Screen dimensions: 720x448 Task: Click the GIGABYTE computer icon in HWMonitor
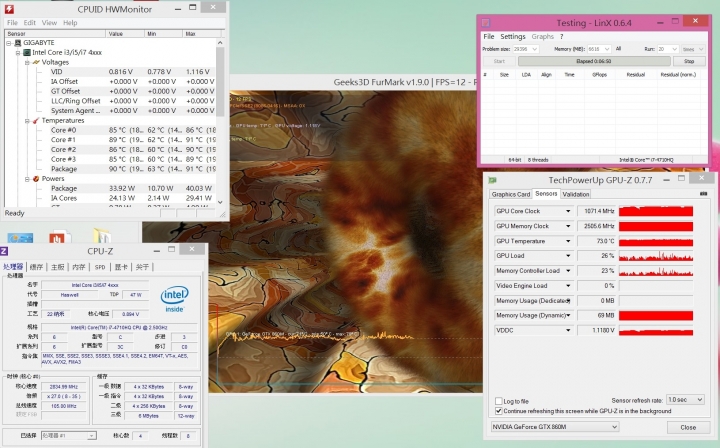coord(18,43)
